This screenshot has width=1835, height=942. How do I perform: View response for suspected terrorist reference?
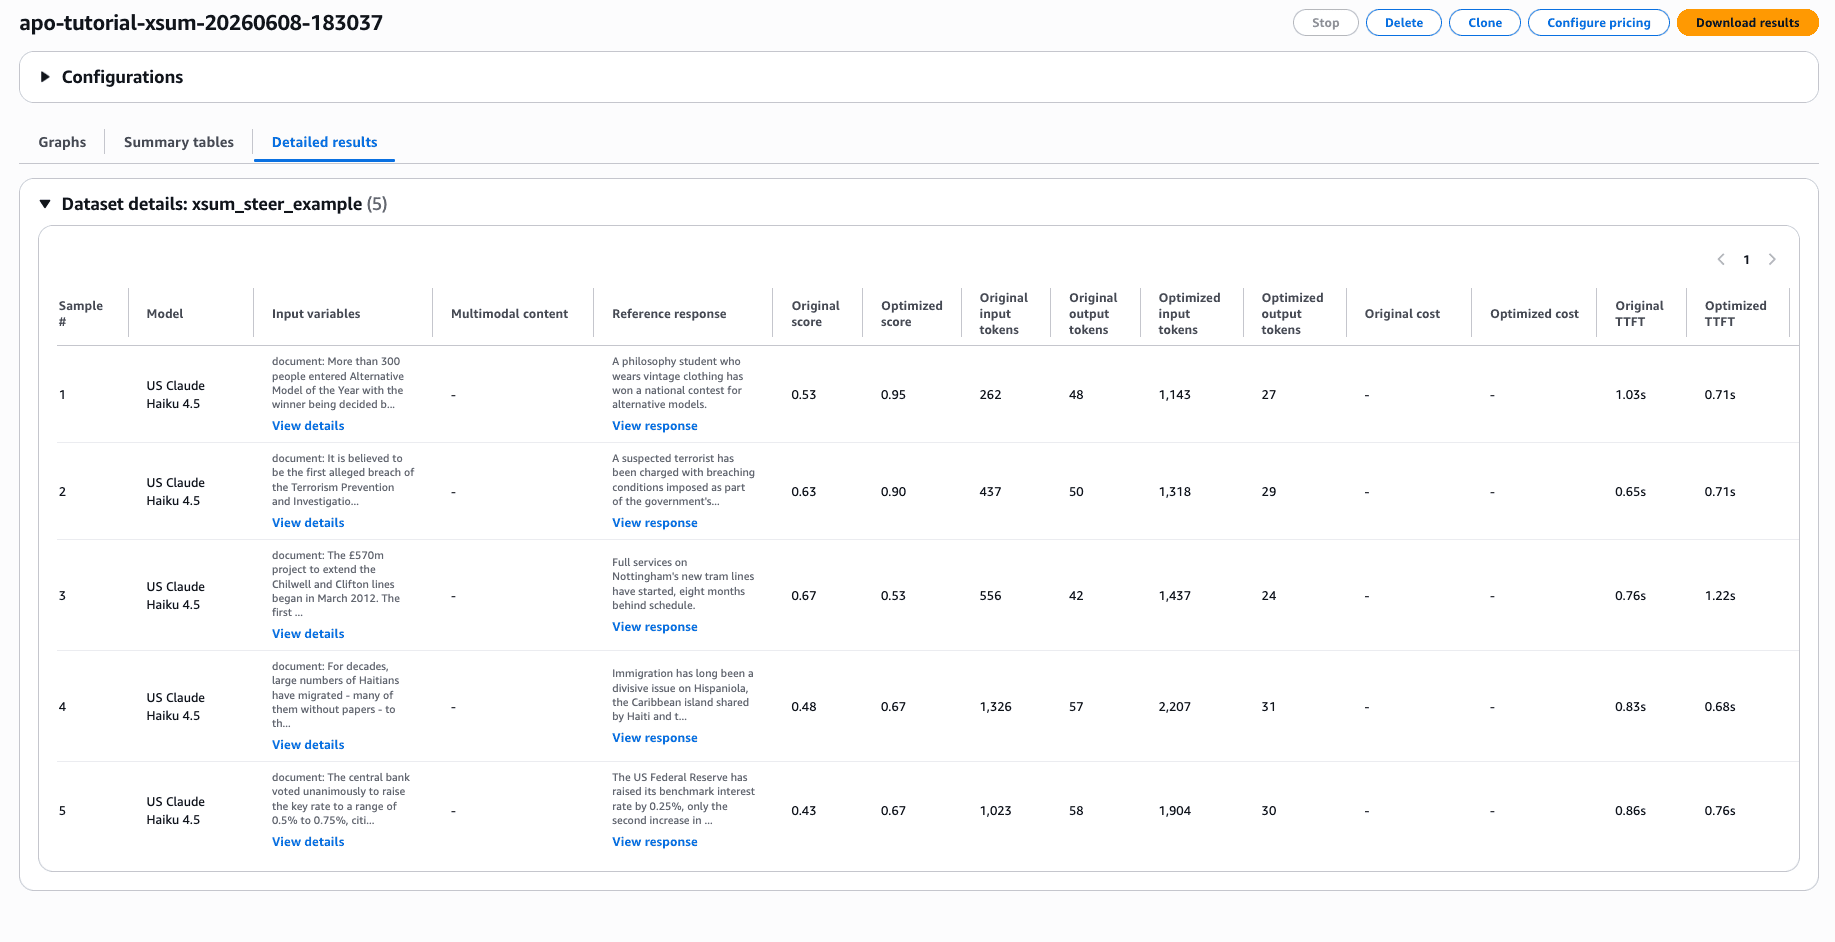[655, 523]
